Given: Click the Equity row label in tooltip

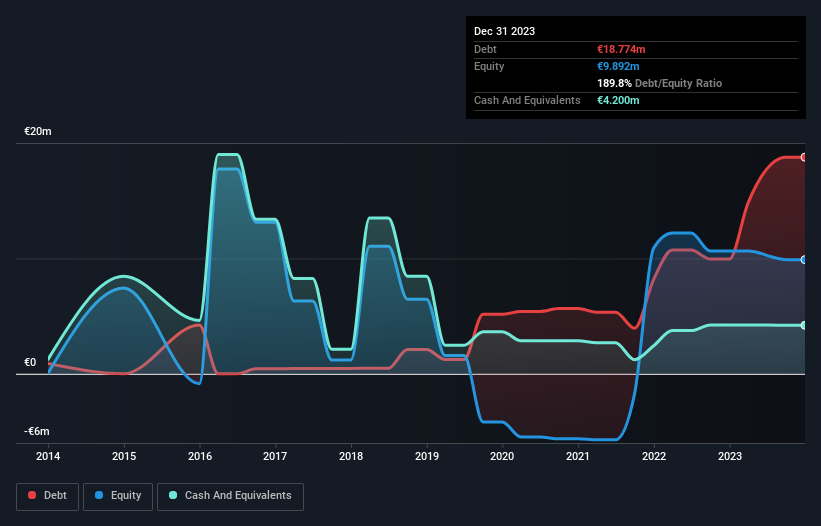Looking at the screenshot, I should pos(489,66).
